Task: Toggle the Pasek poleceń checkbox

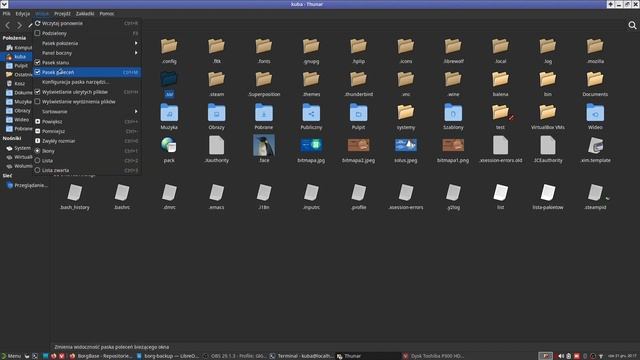Action: click(38, 72)
